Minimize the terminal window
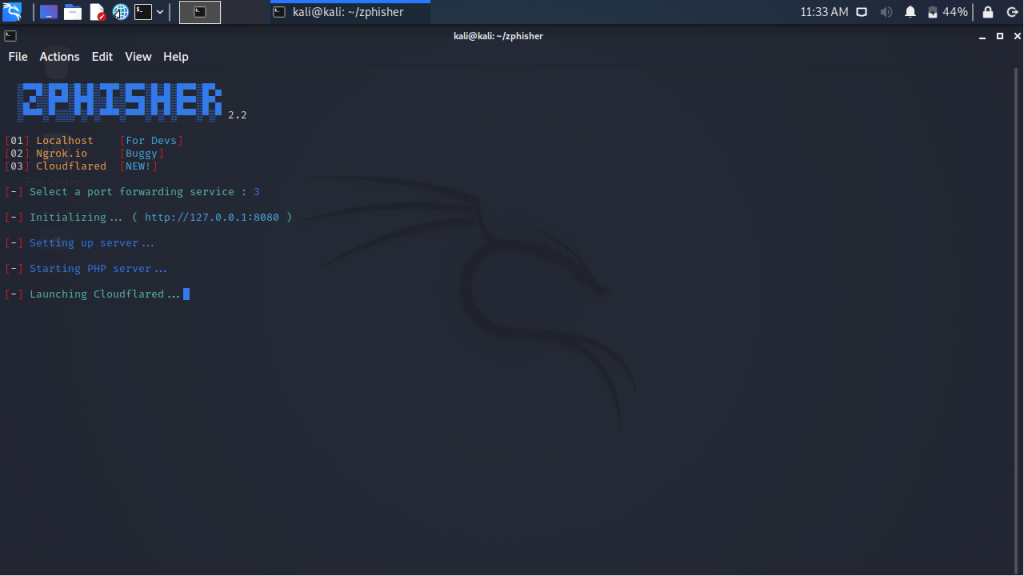 tap(982, 37)
